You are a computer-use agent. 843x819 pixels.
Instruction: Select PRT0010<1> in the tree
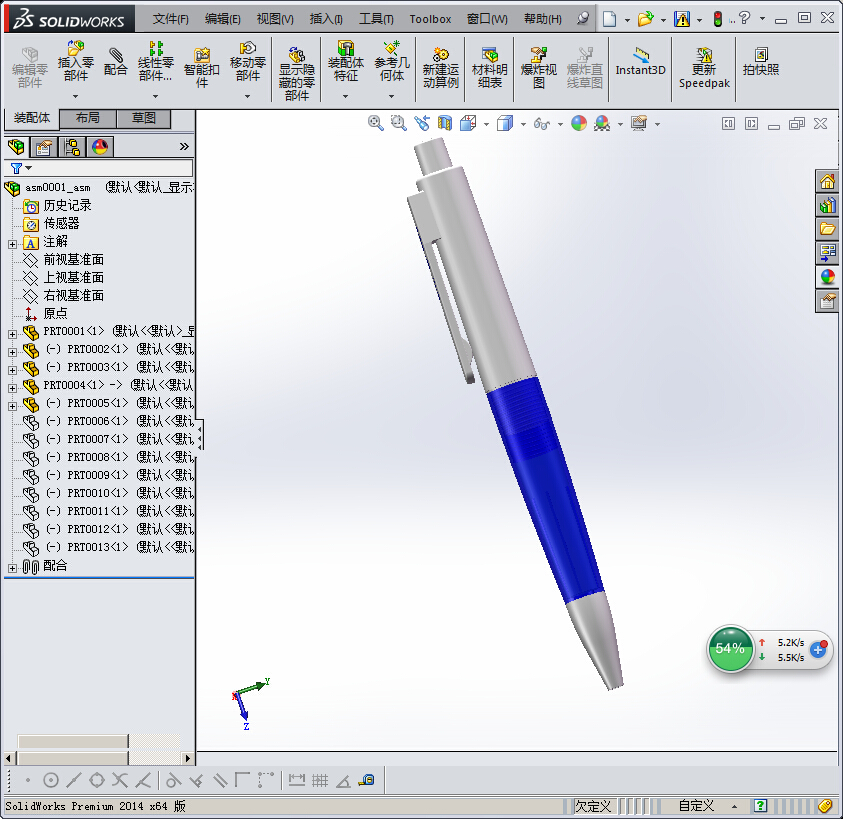98,493
